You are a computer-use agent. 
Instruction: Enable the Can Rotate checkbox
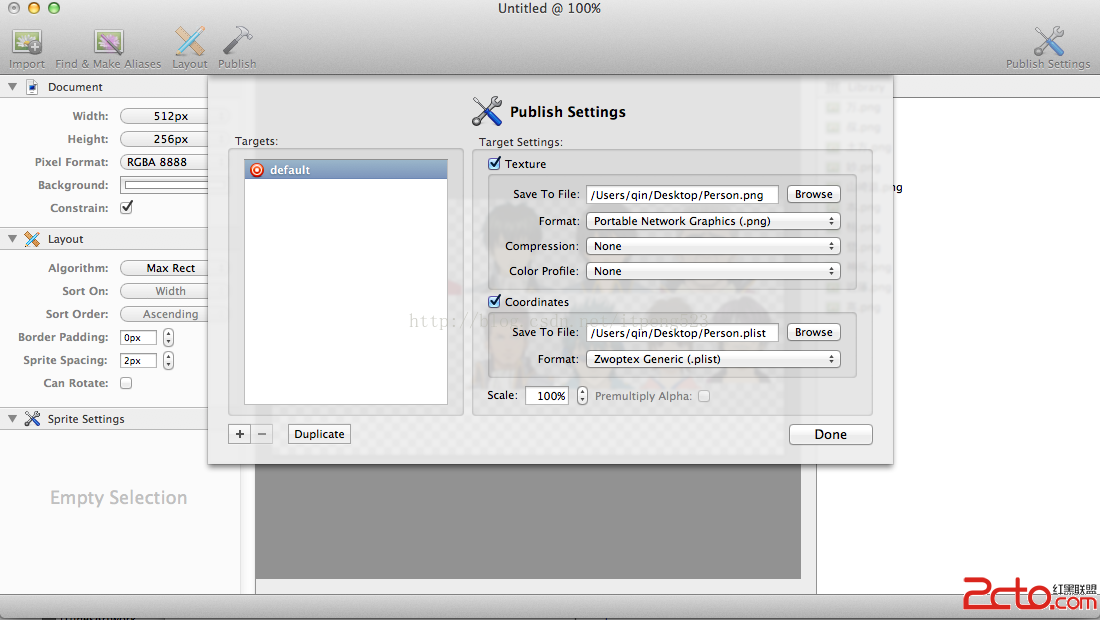[x=126, y=383]
